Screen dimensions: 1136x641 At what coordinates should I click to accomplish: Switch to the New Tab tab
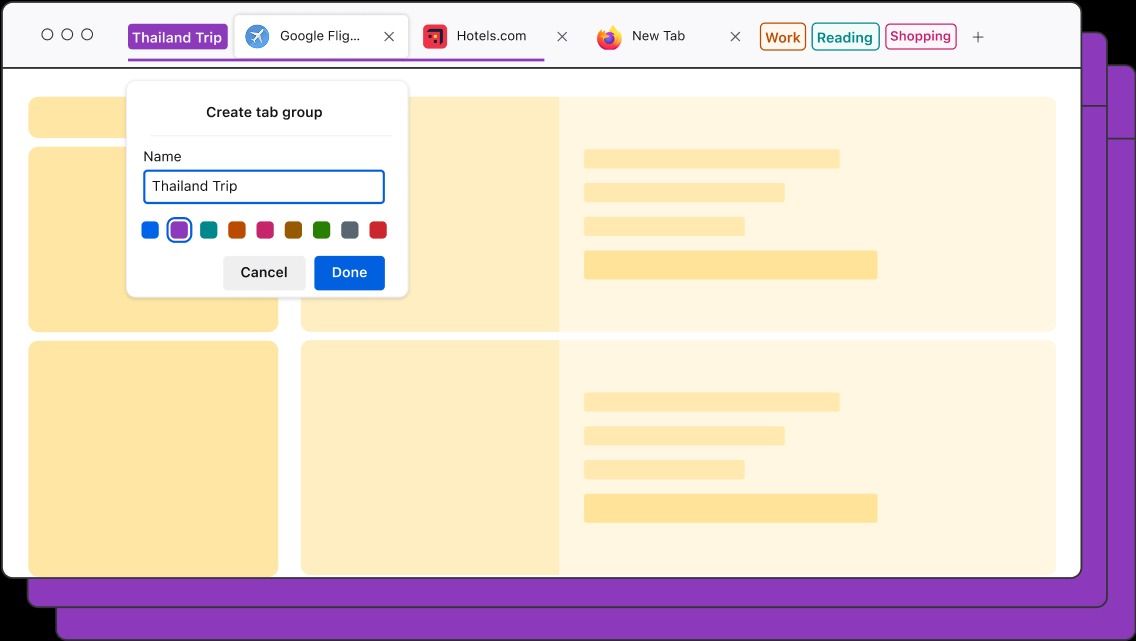pos(658,36)
